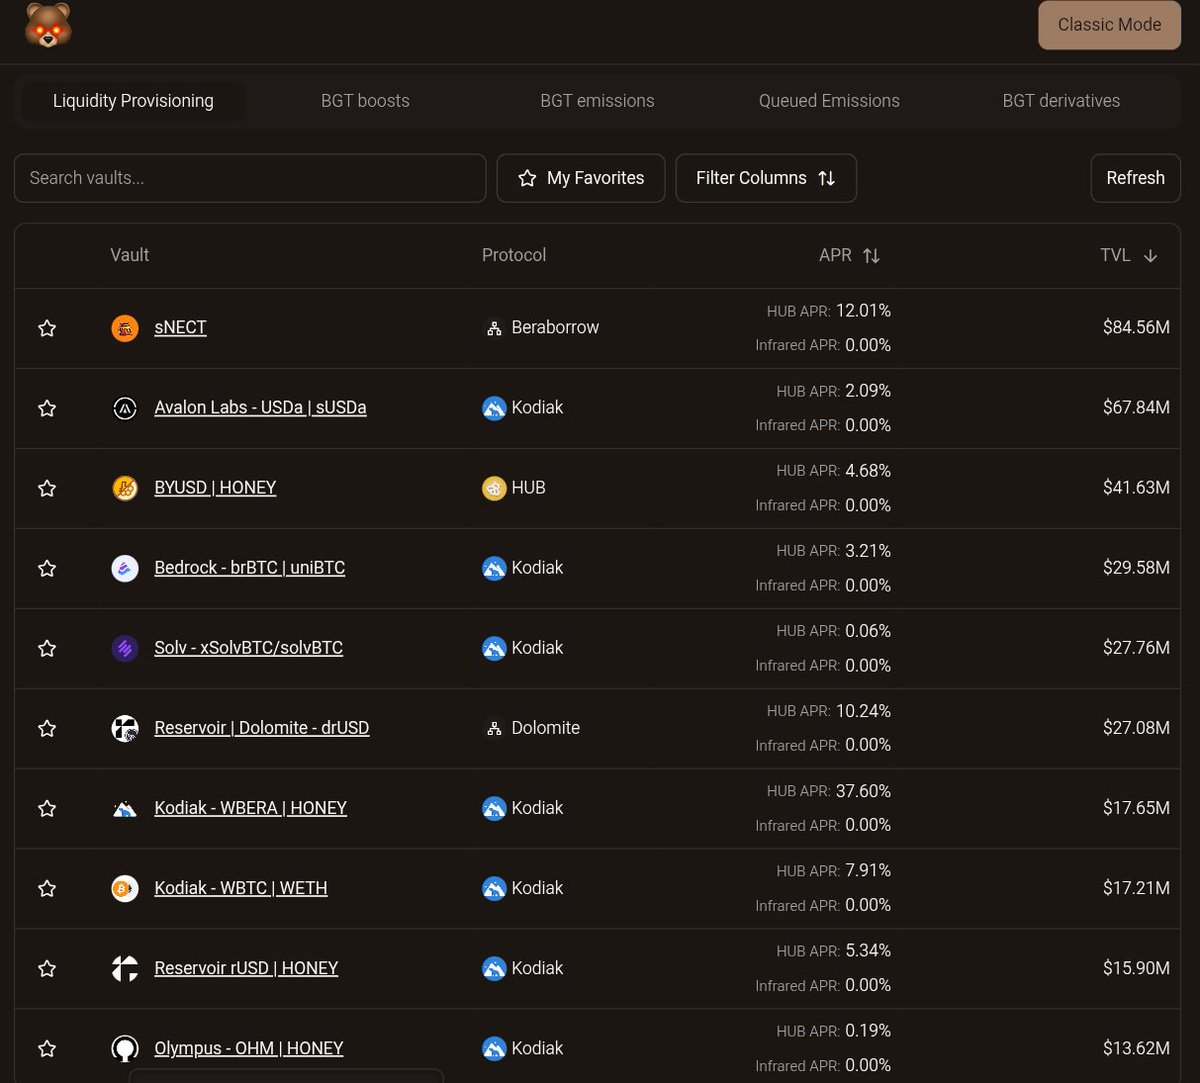Click the search vaults input field
Viewport: 1200px width, 1083px height.
click(x=250, y=177)
